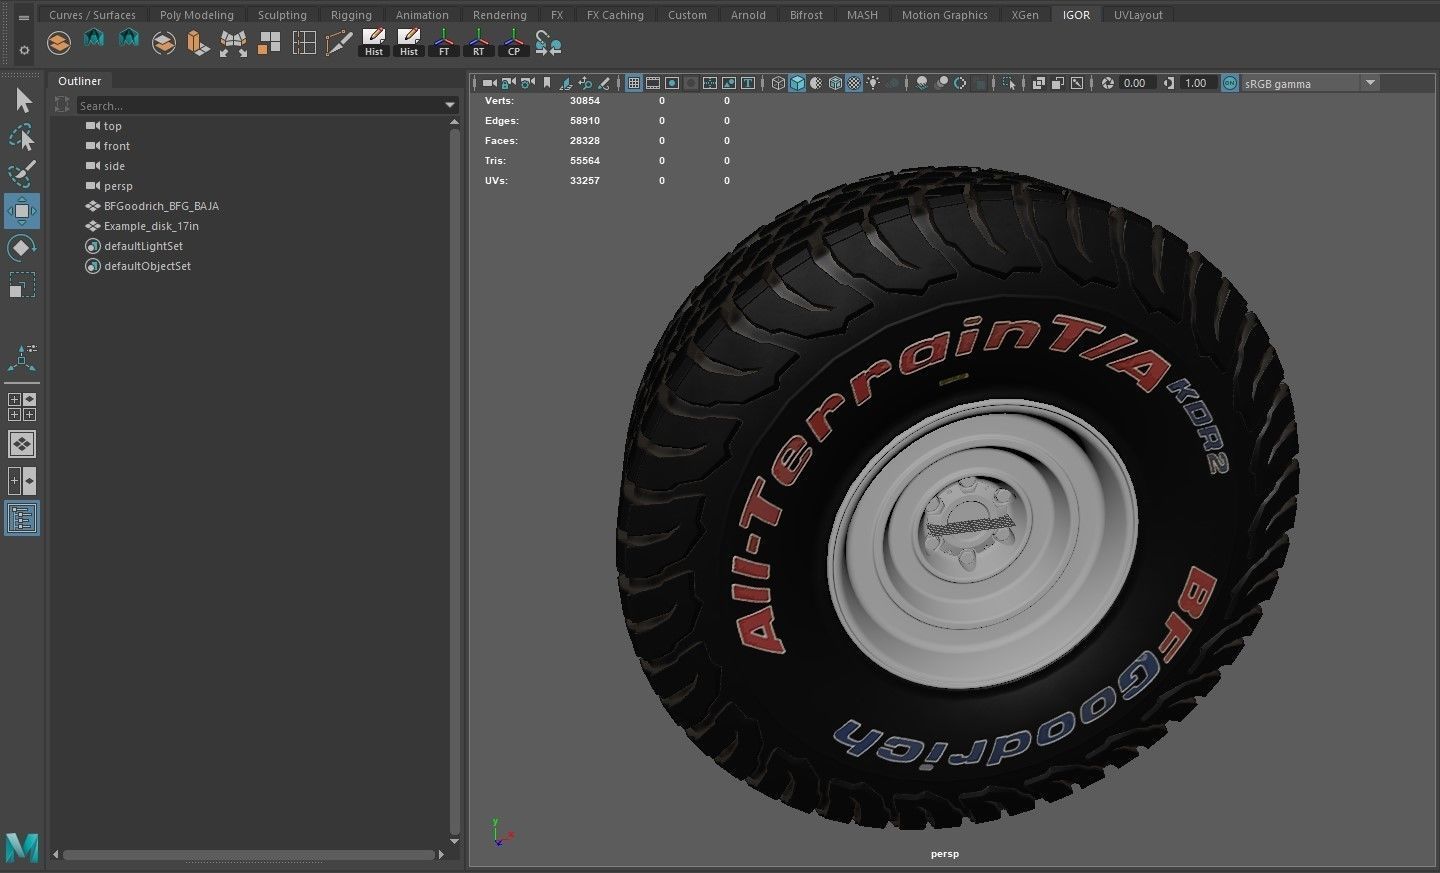Click the persp camera label in viewport
The image size is (1440, 873).
944,854
